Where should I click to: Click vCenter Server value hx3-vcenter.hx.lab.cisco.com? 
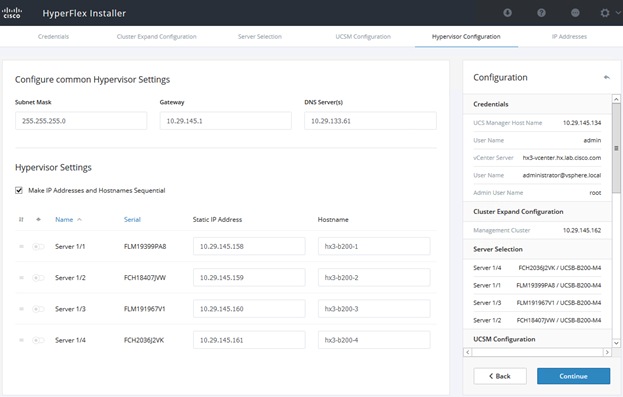point(561,158)
